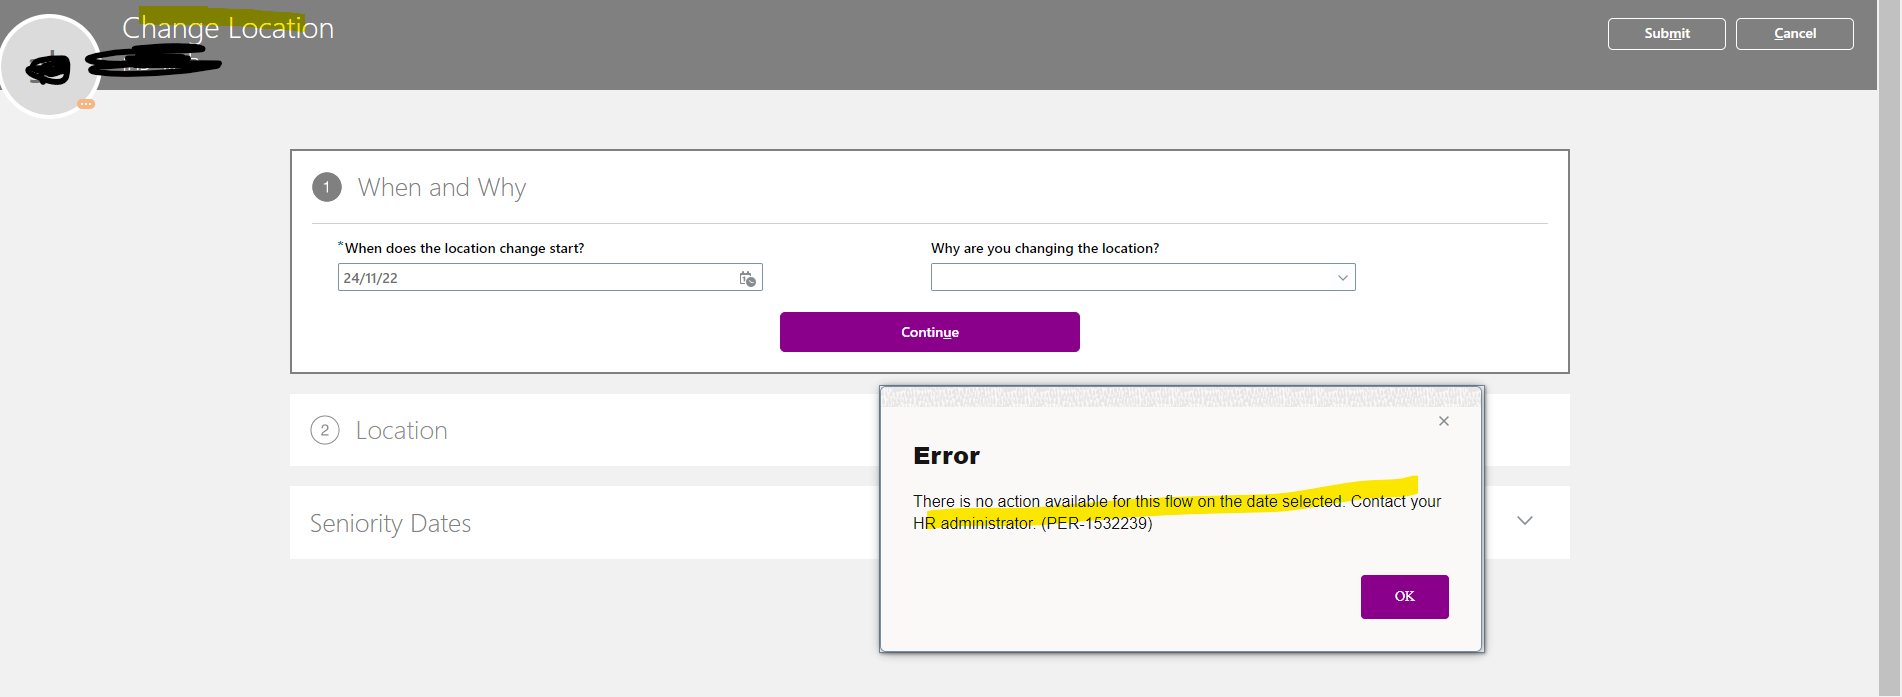The height and width of the screenshot is (697, 1902).
Task: Click the purple Continue button
Action: tap(929, 332)
